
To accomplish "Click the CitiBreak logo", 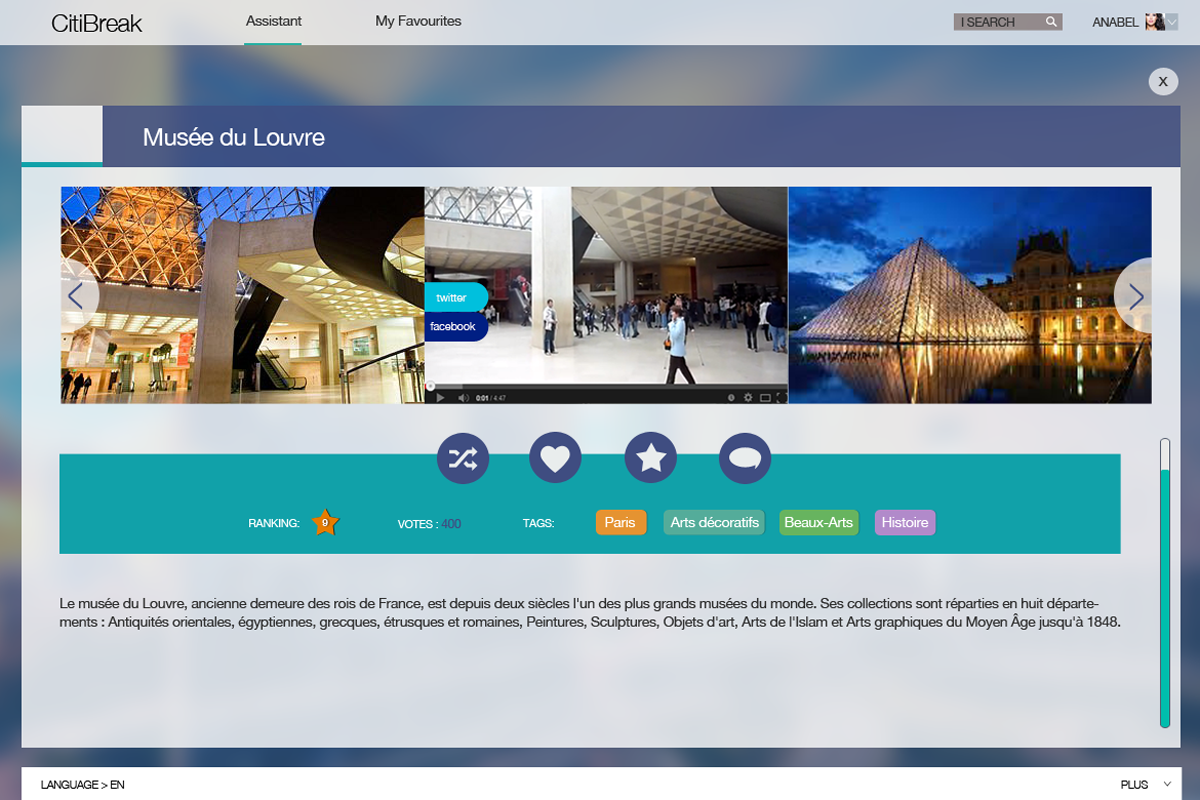I will click(97, 23).
